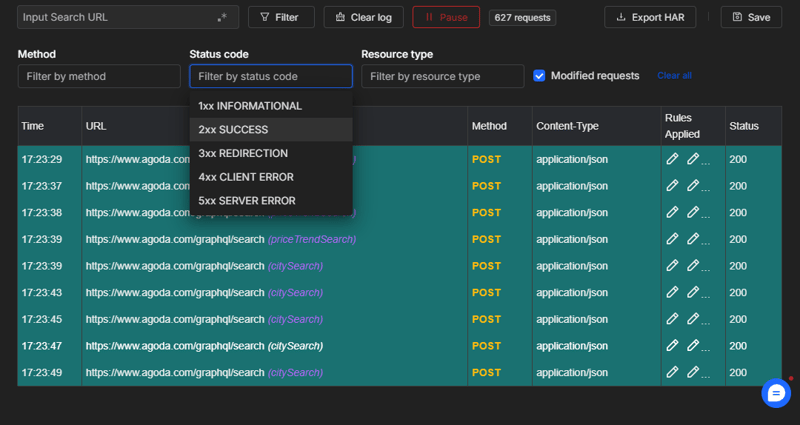This screenshot has height=425, width=800.
Task: Click the Clear all filters link
Action: (x=674, y=76)
